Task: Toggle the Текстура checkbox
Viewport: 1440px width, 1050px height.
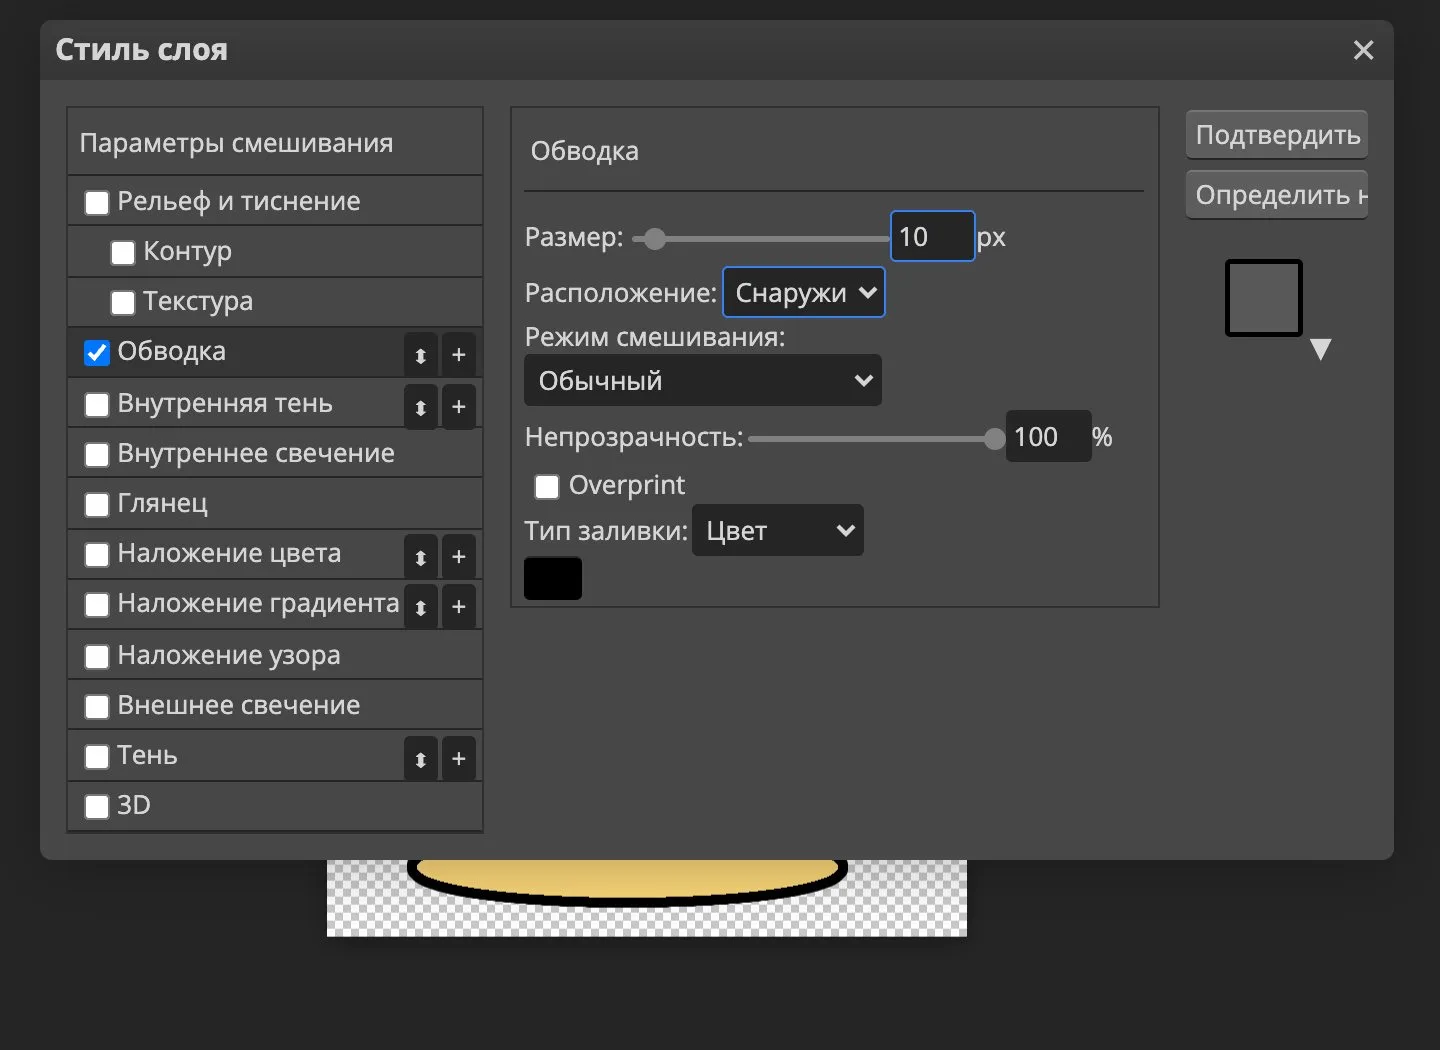Action: tap(123, 303)
